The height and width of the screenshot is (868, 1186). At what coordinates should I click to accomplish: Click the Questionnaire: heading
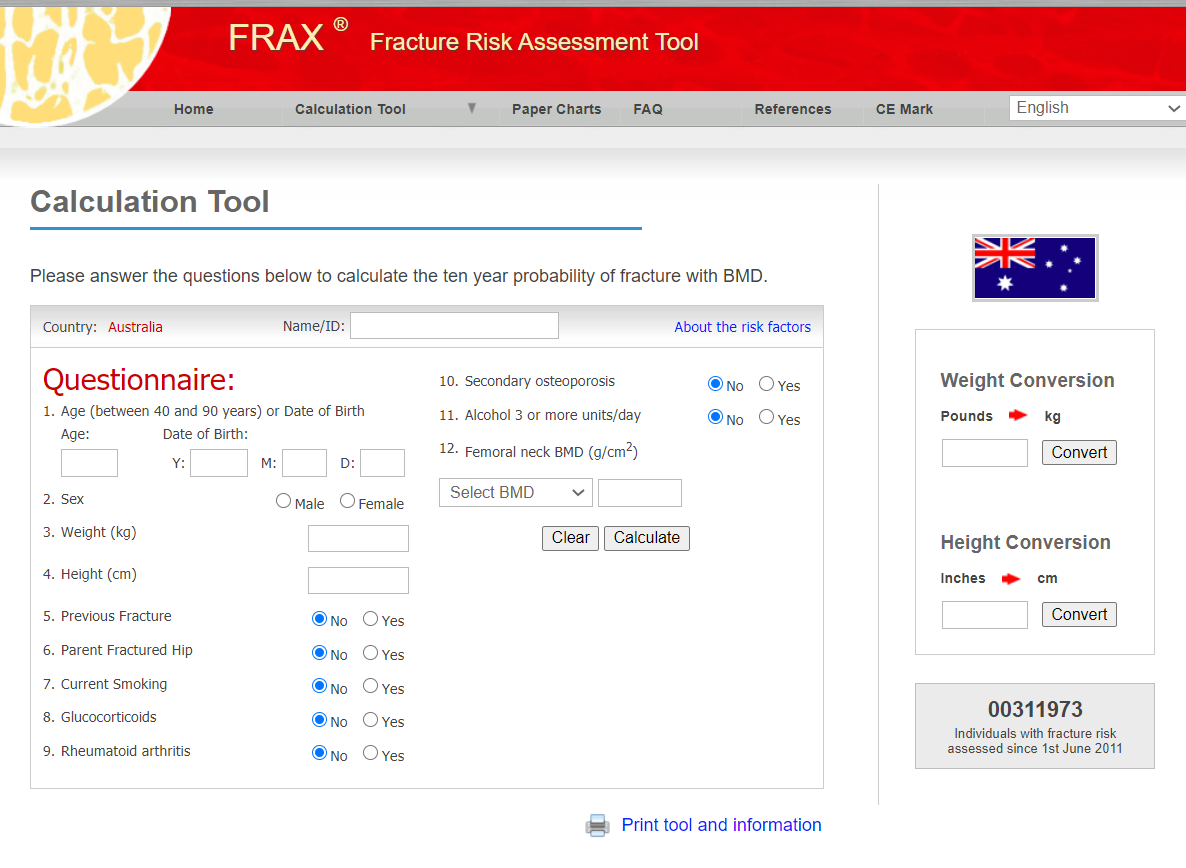pos(139,380)
